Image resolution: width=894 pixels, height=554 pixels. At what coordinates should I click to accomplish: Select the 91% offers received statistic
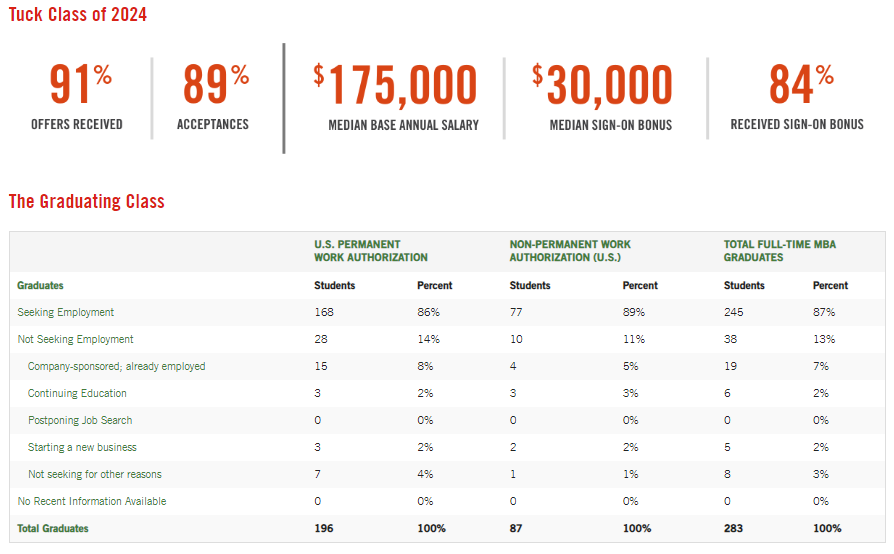click(x=79, y=86)
